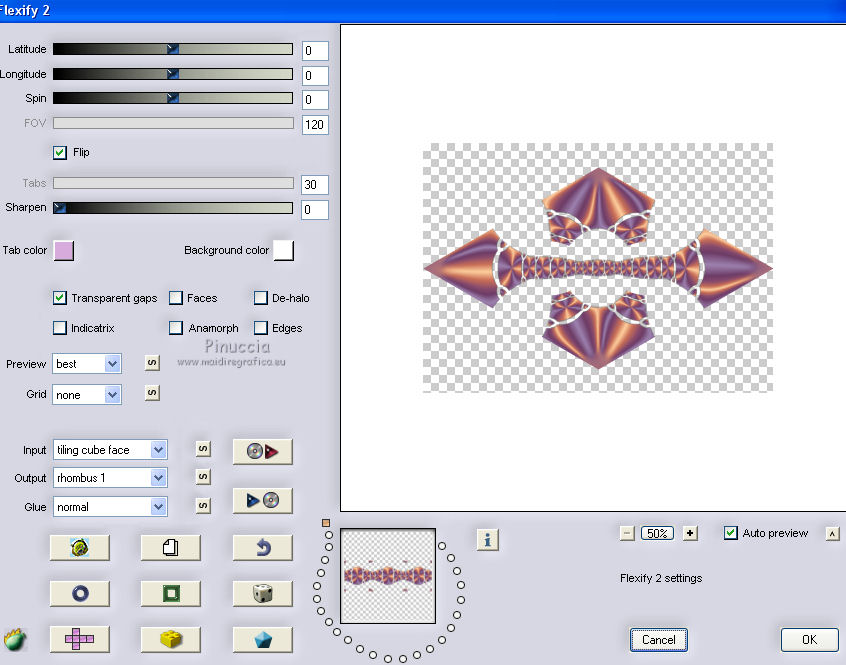
Task: Click the OK button
Action: [x=809, y=640]
